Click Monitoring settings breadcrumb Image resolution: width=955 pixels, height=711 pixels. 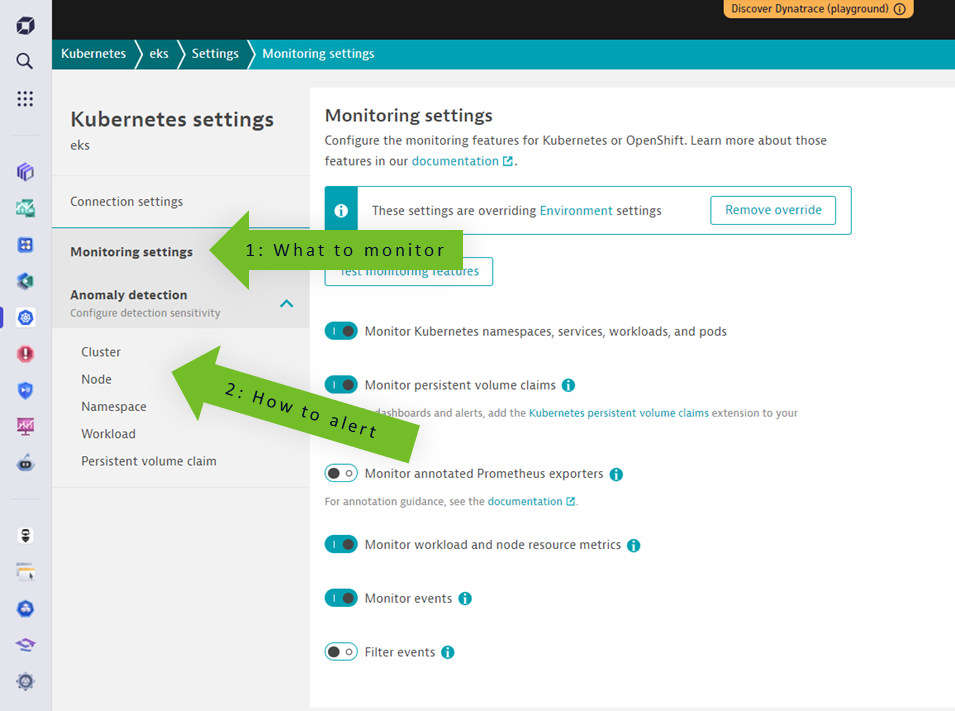tap(318, 54)
